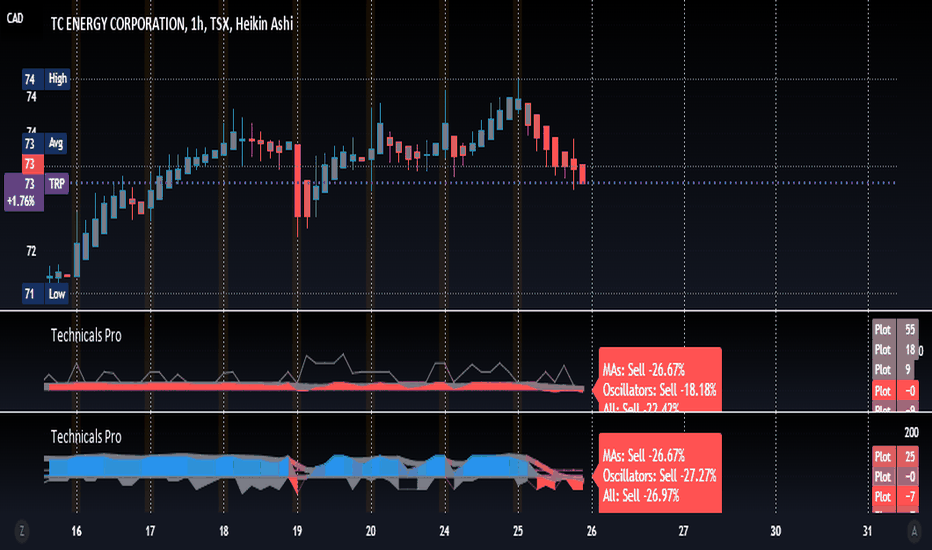Click the red 73 price tag

click(x=32, y=164)
